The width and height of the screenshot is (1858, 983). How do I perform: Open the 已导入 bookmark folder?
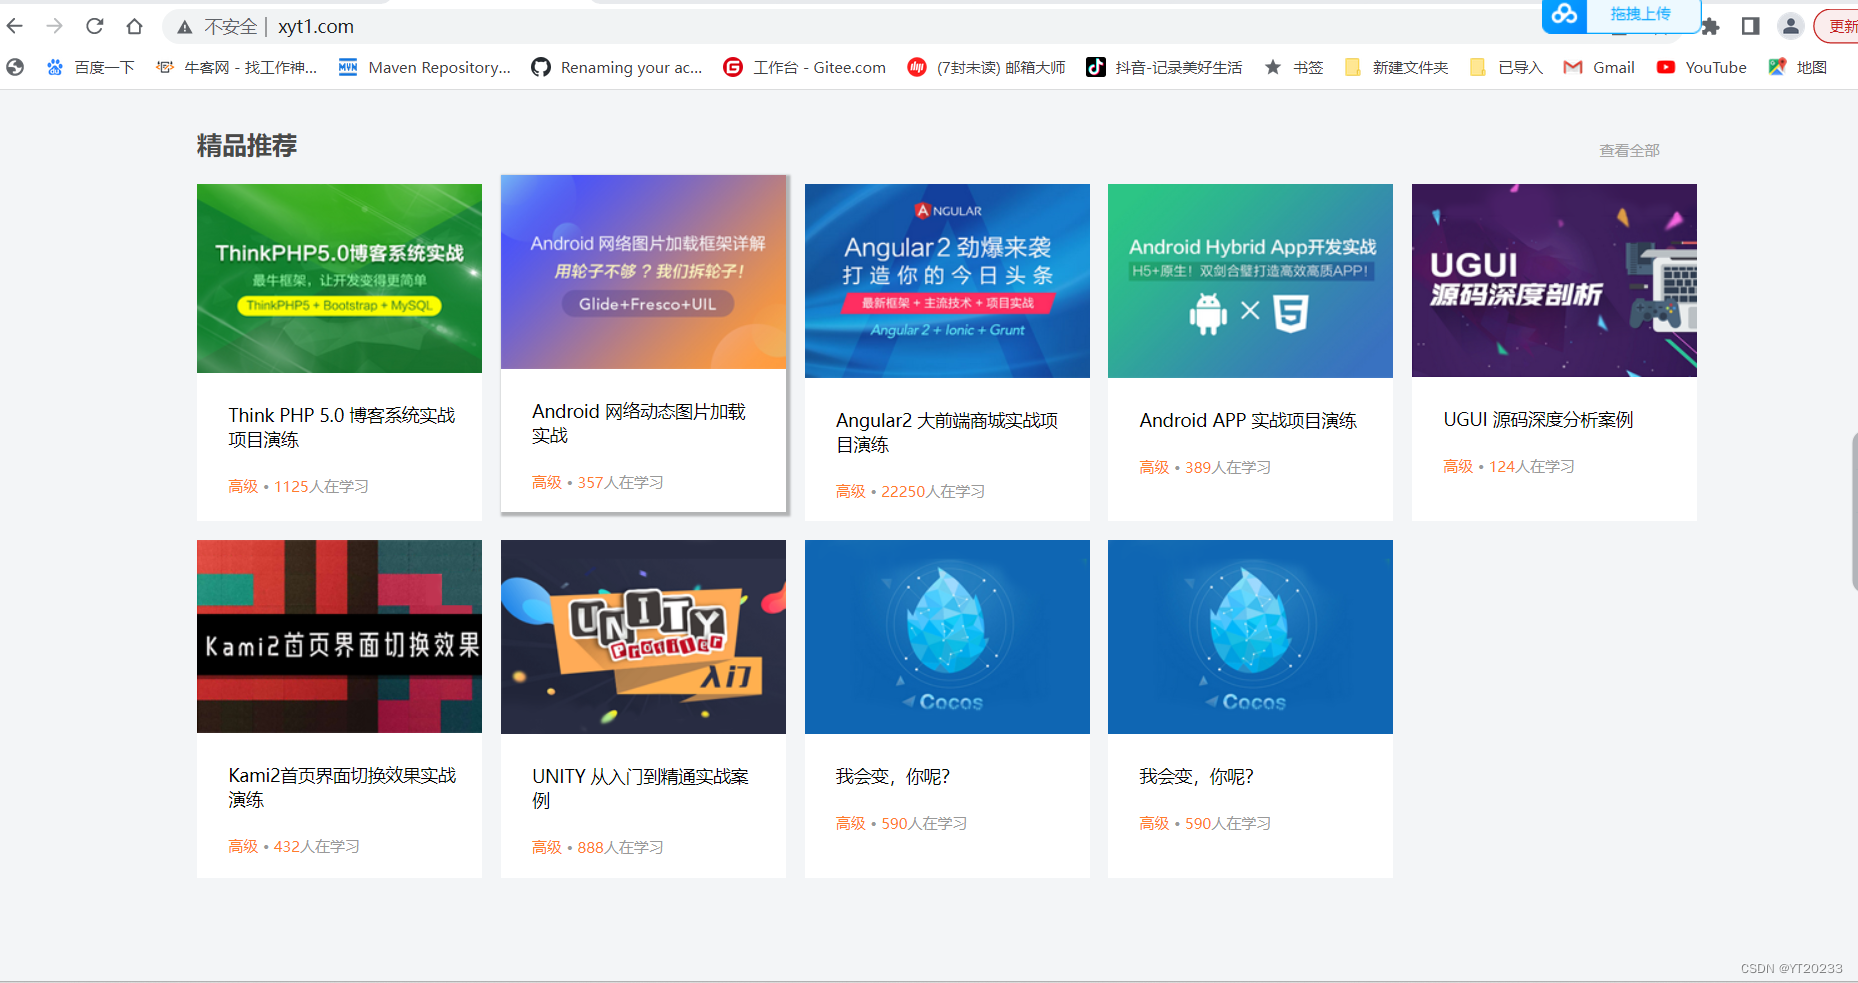1506,67
